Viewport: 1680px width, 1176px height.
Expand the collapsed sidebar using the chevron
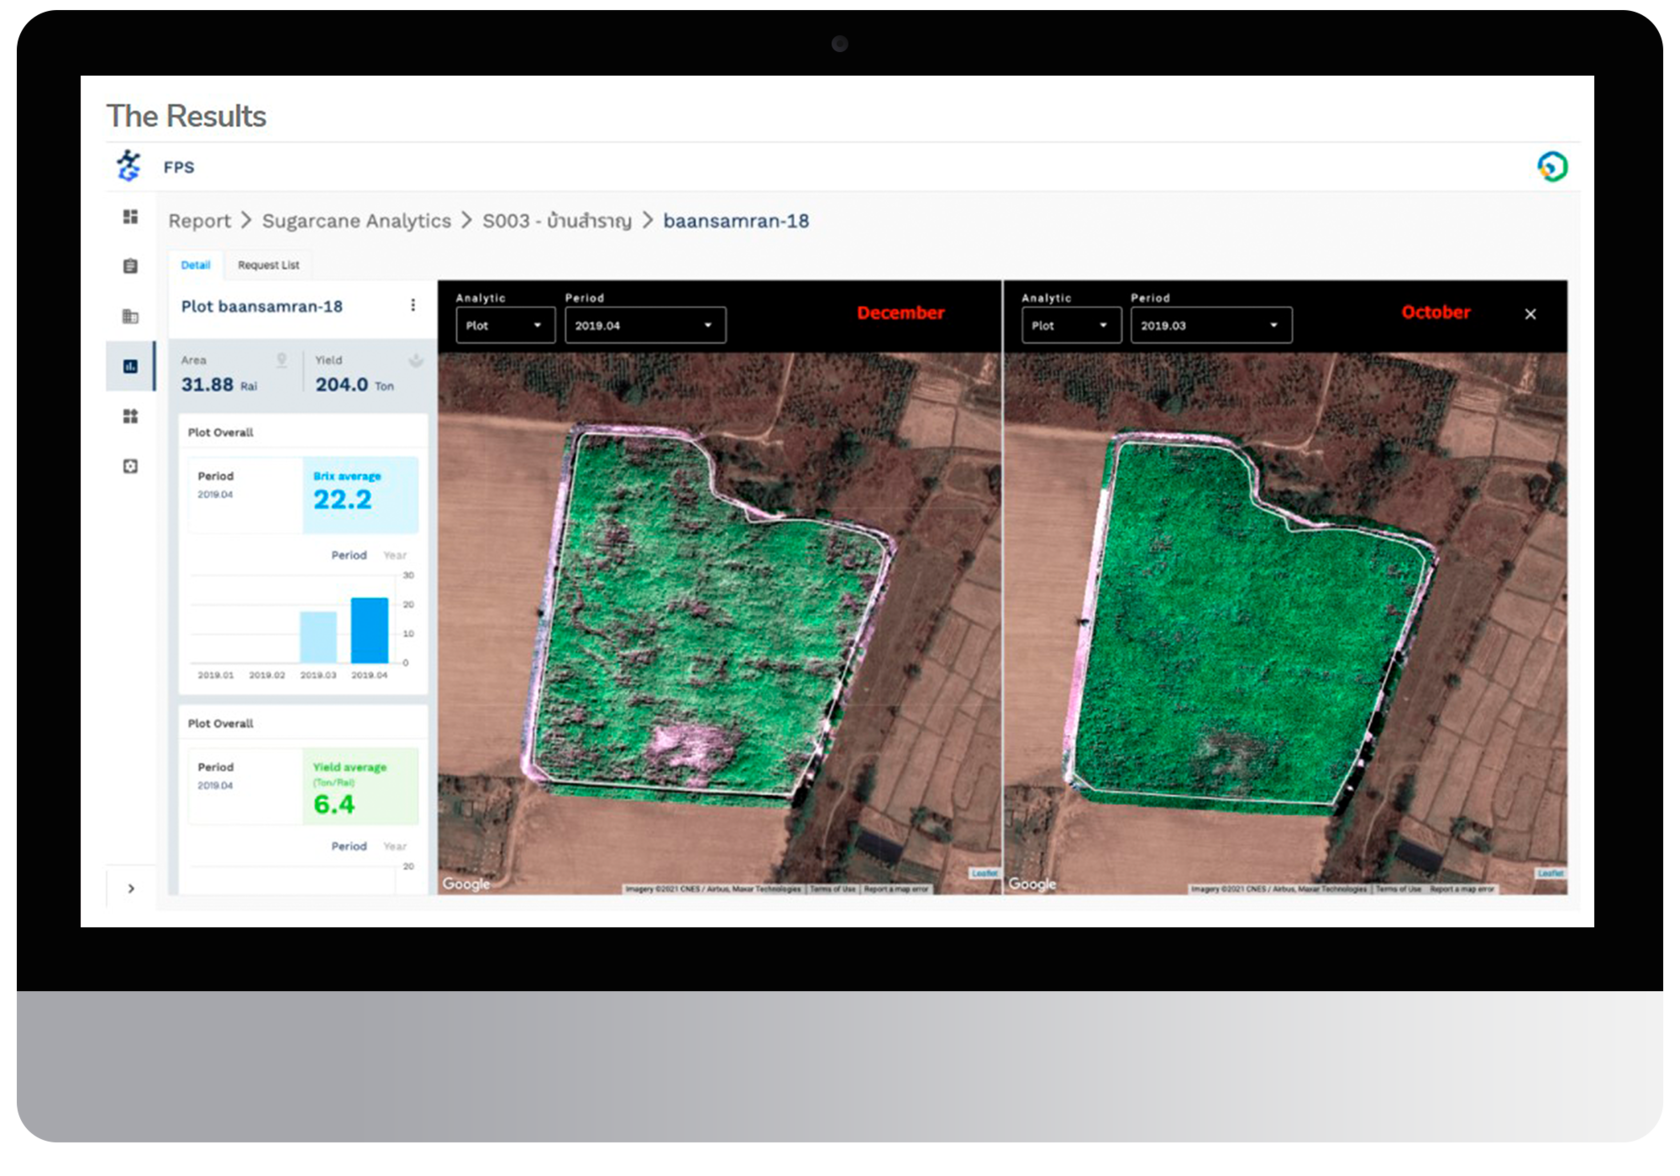[x=130, y=888]
